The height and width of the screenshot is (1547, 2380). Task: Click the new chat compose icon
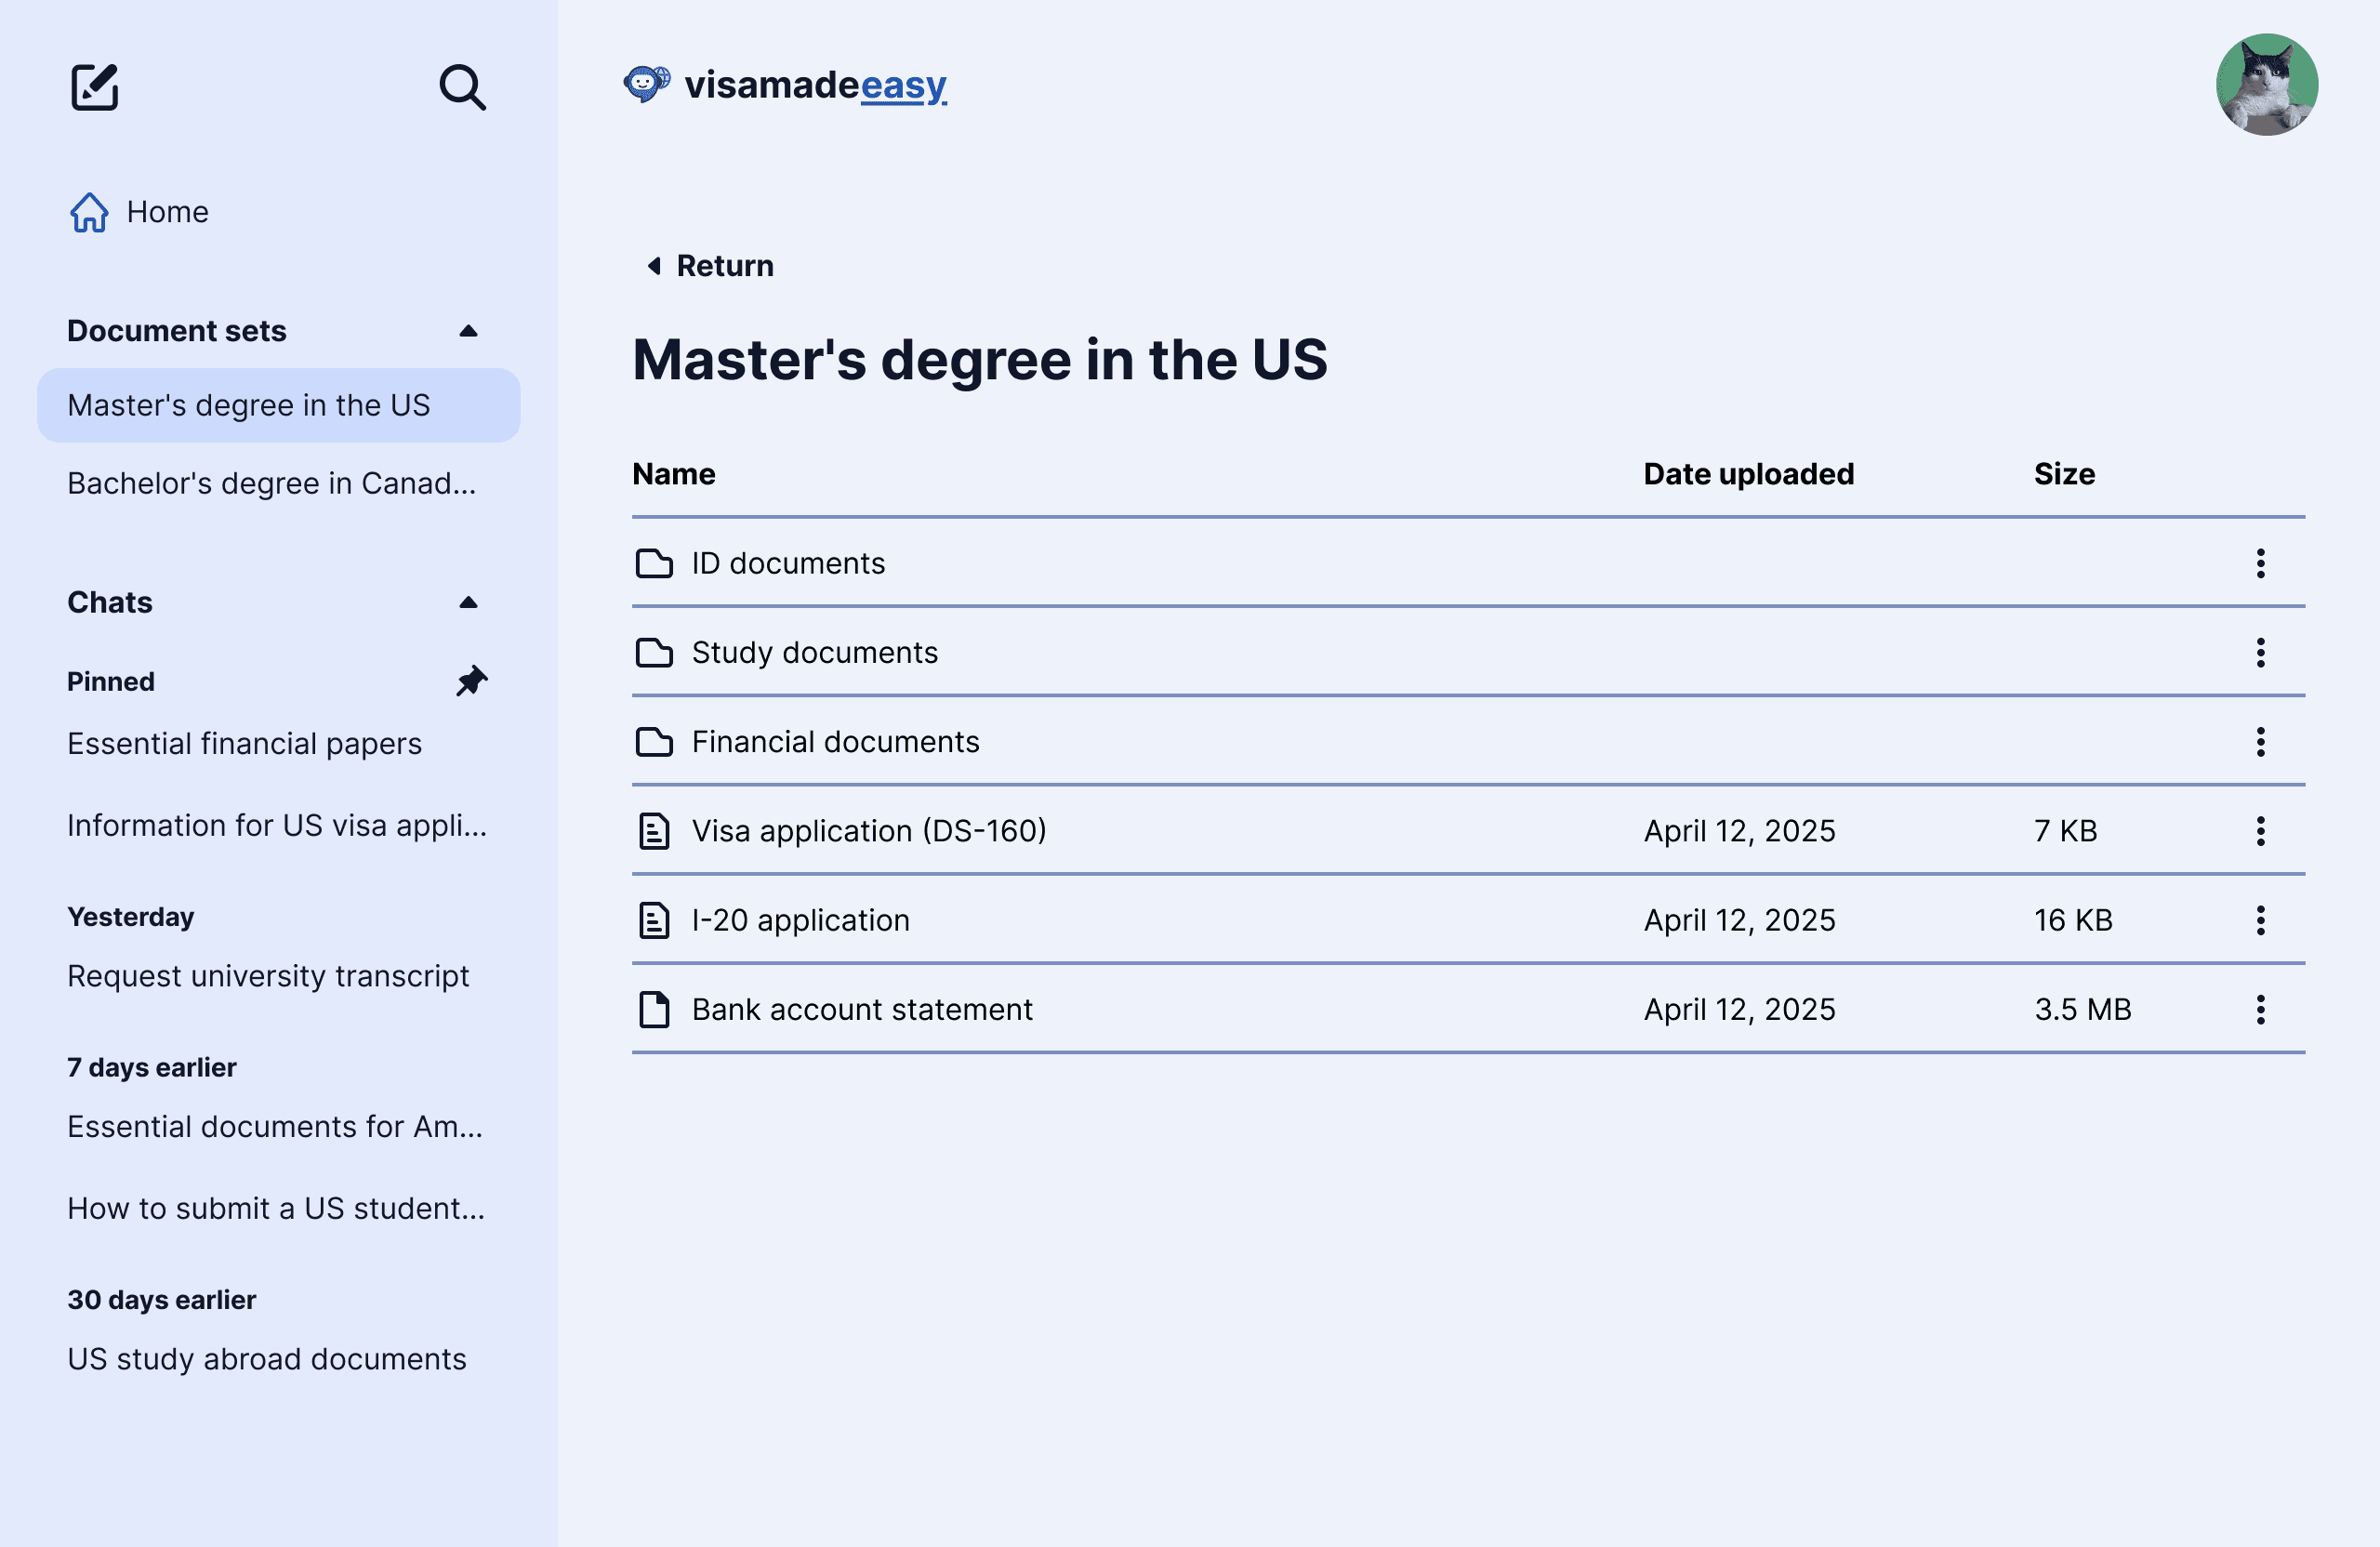[x=95, y=87]
